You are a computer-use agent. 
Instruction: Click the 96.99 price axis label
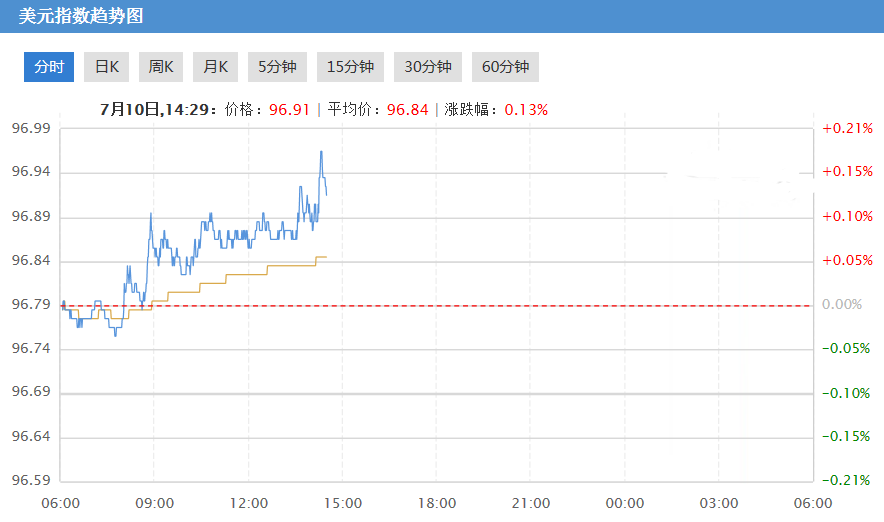(x=31, y=129)
